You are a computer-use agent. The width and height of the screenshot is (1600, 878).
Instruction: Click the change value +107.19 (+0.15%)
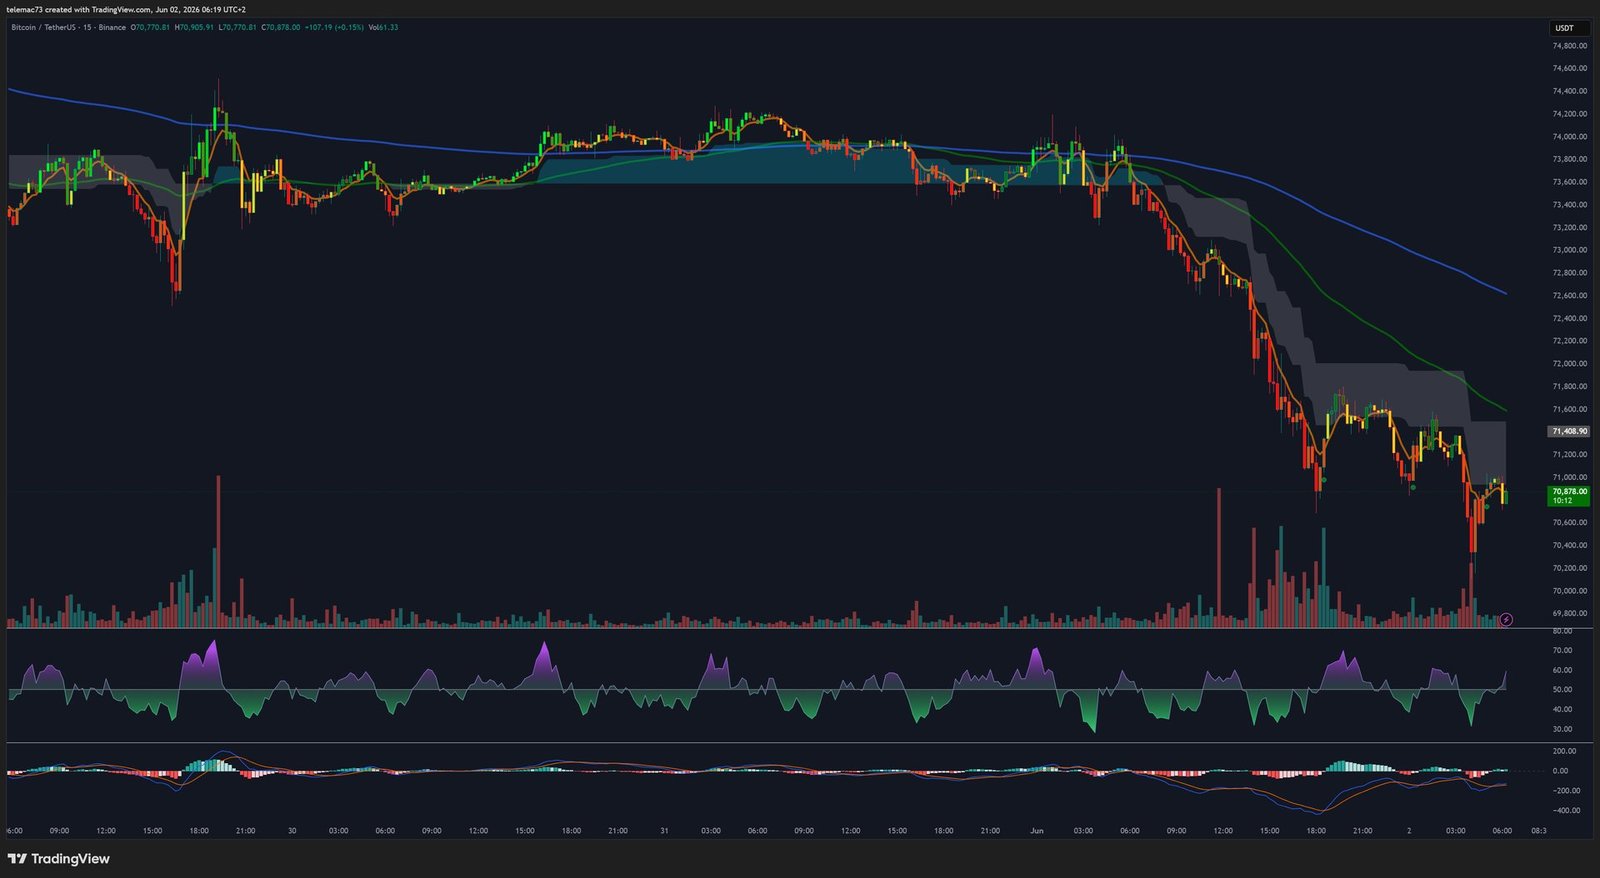(x=334, y=27)
